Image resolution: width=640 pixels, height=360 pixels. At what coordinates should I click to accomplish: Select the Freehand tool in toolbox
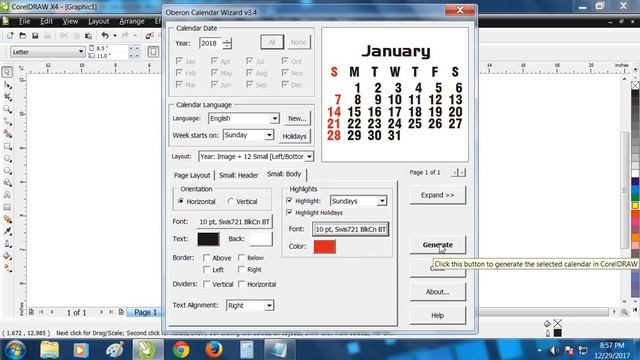point(7,122)
